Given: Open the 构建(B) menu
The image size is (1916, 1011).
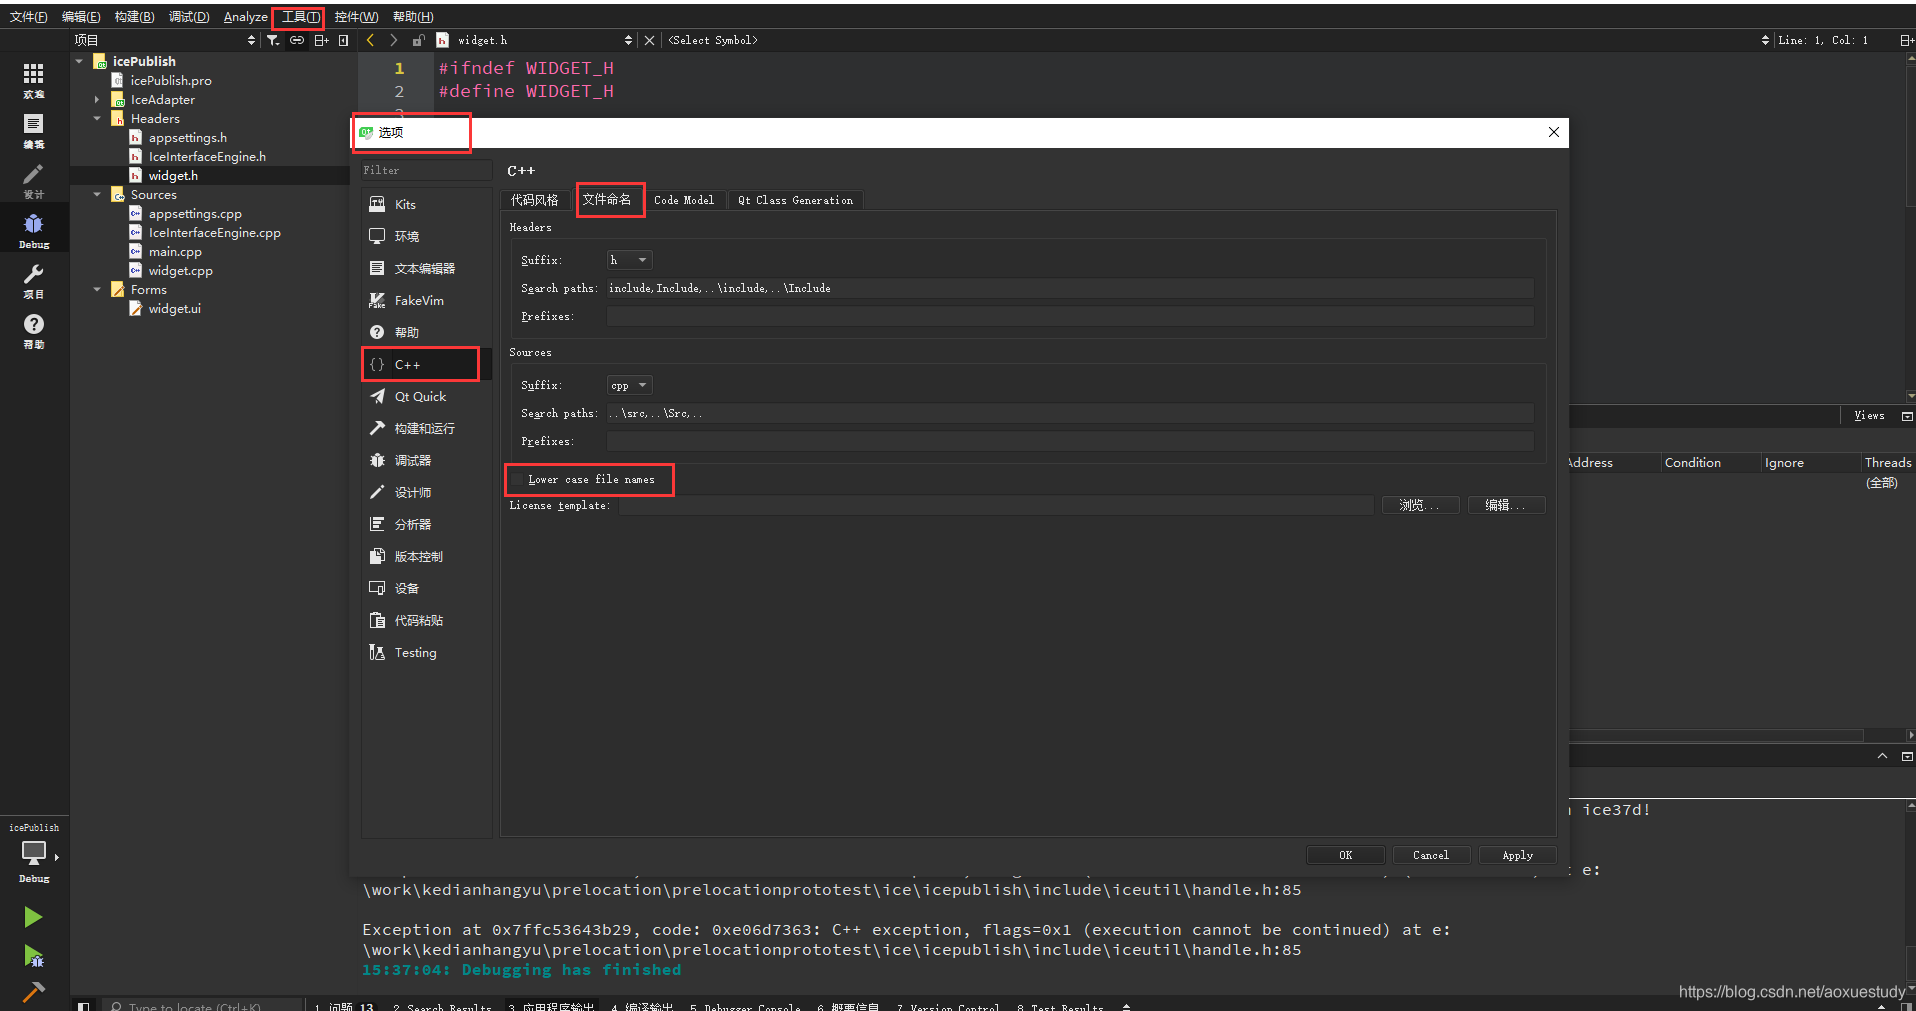Looking at the screenshot, I should point(134,17).
